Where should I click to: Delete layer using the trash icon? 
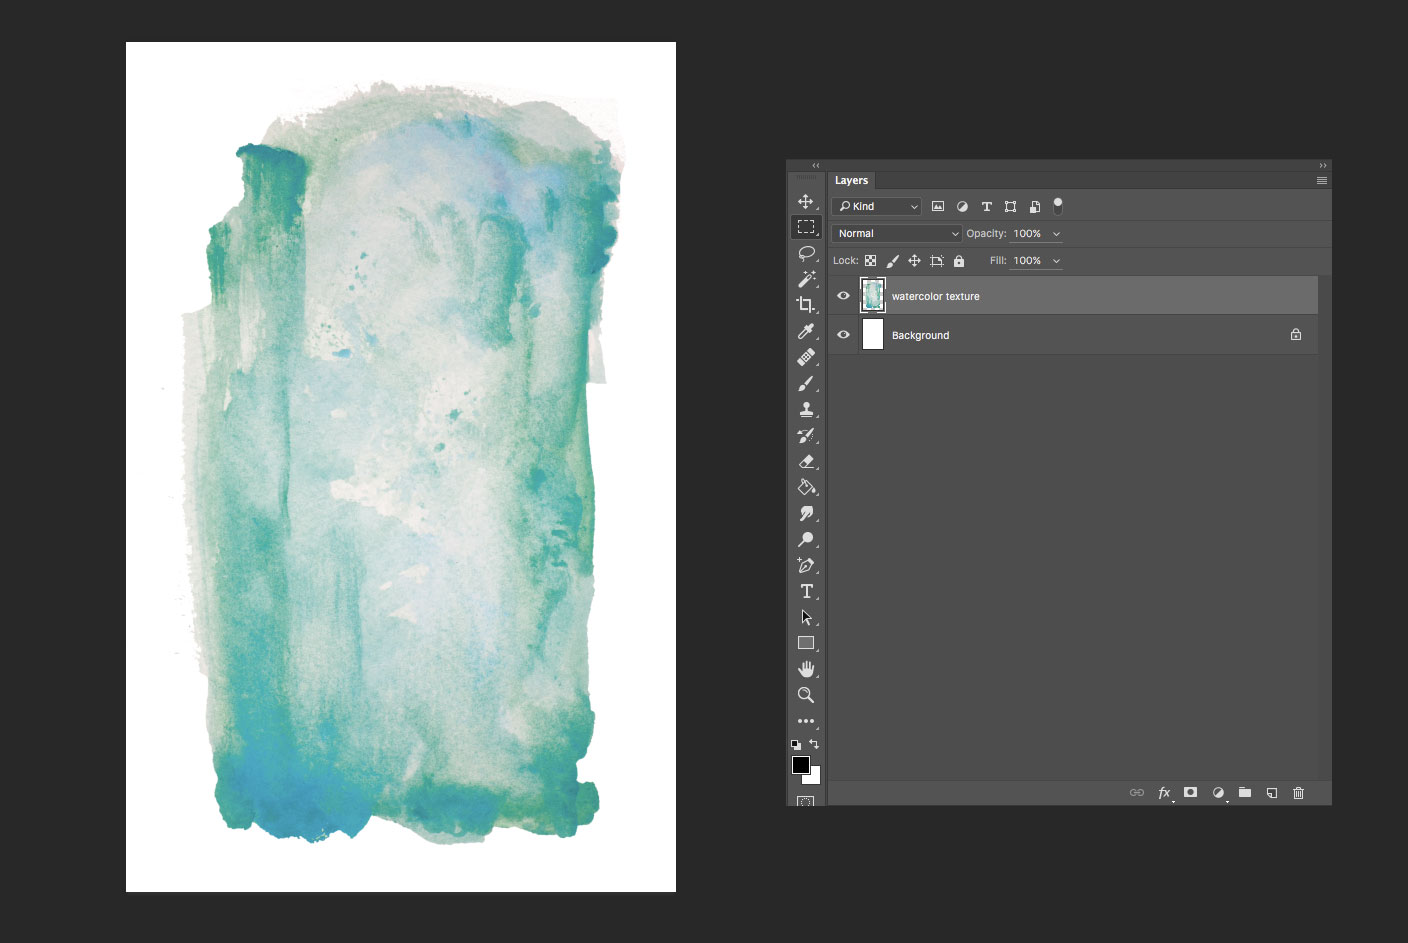1298,792
